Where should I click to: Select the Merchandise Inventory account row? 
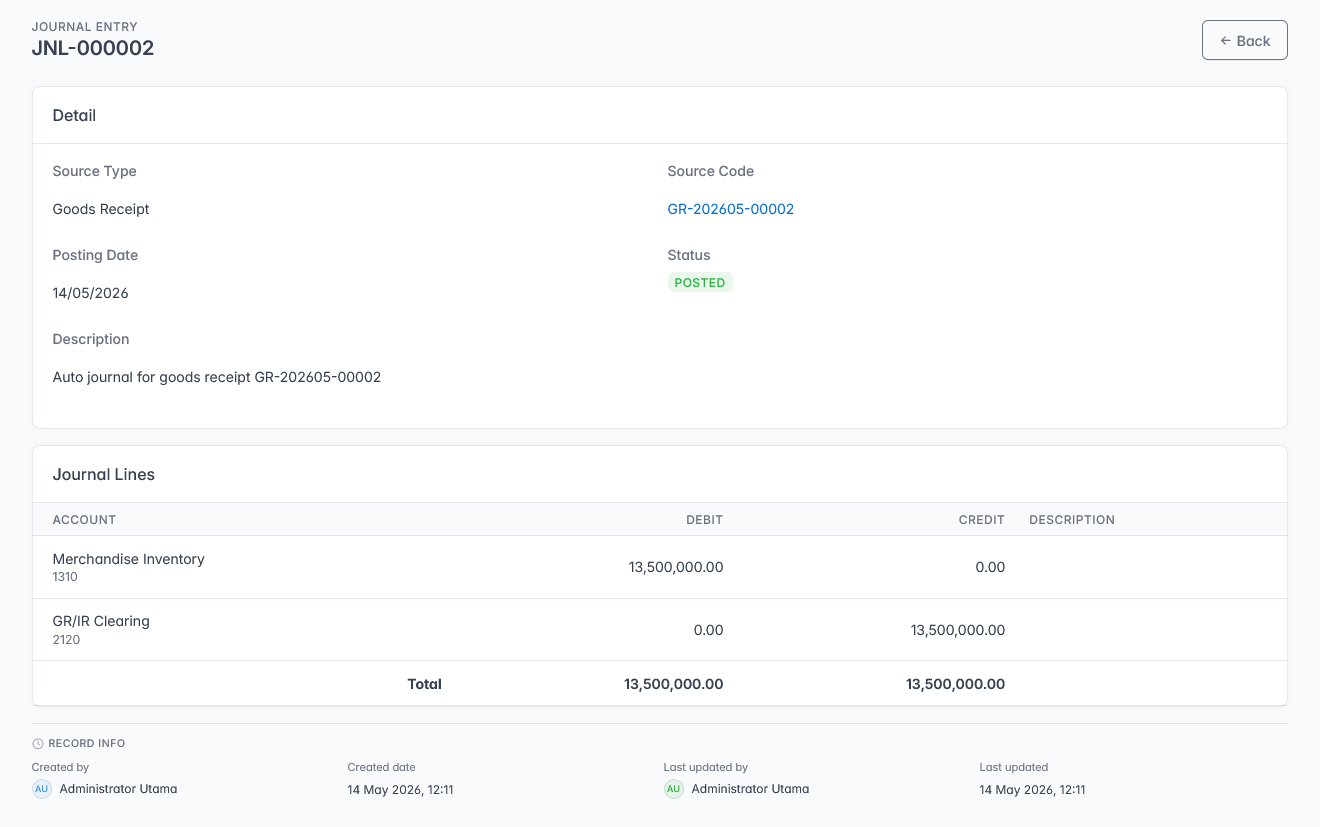point(660,567)
